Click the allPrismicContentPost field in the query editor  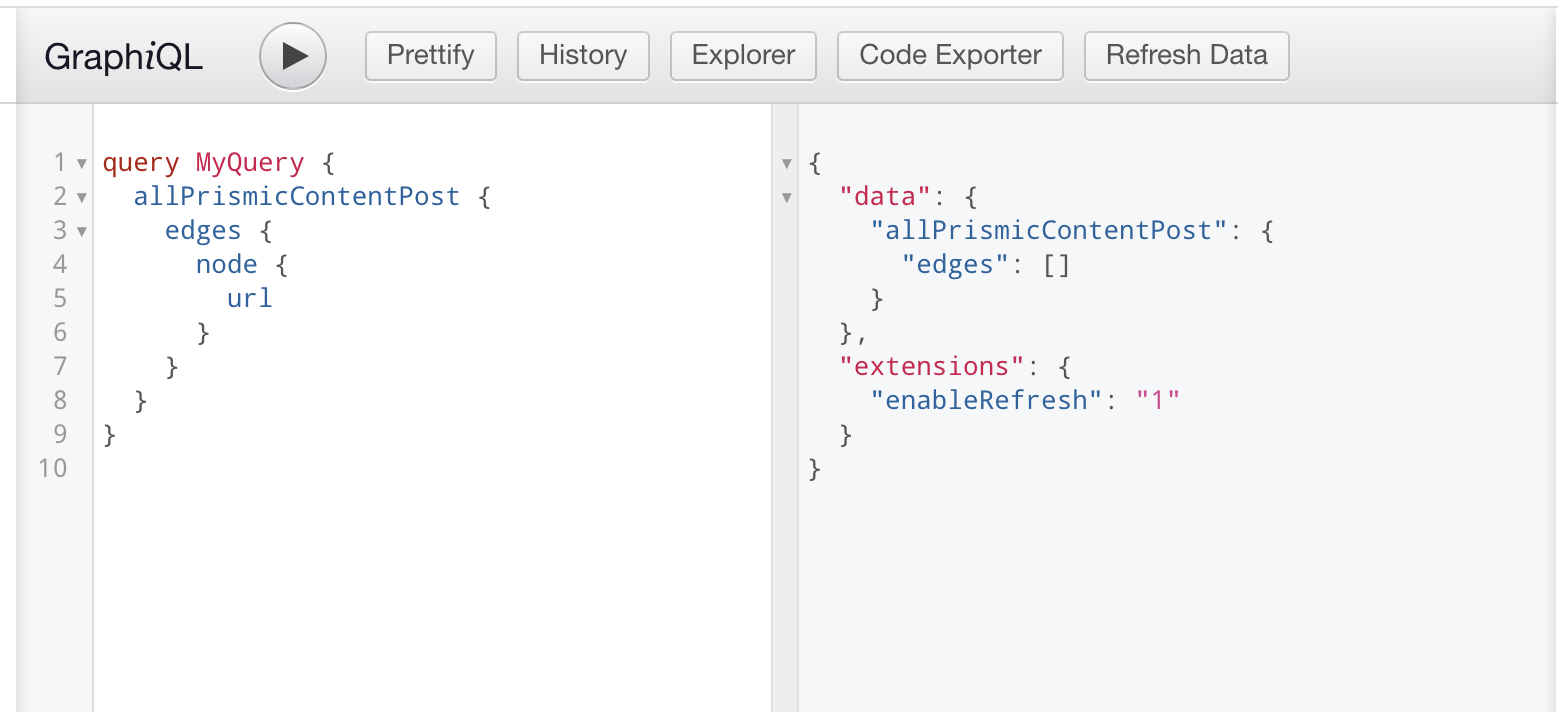click(x=297, y=196)
